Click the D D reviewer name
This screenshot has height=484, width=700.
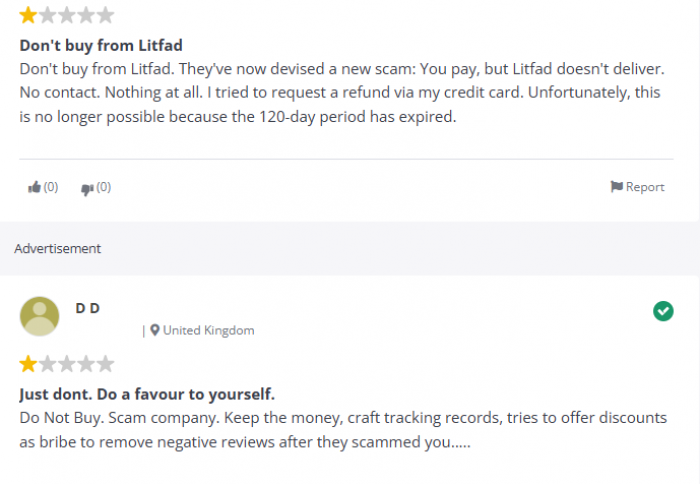coord(88,308)
